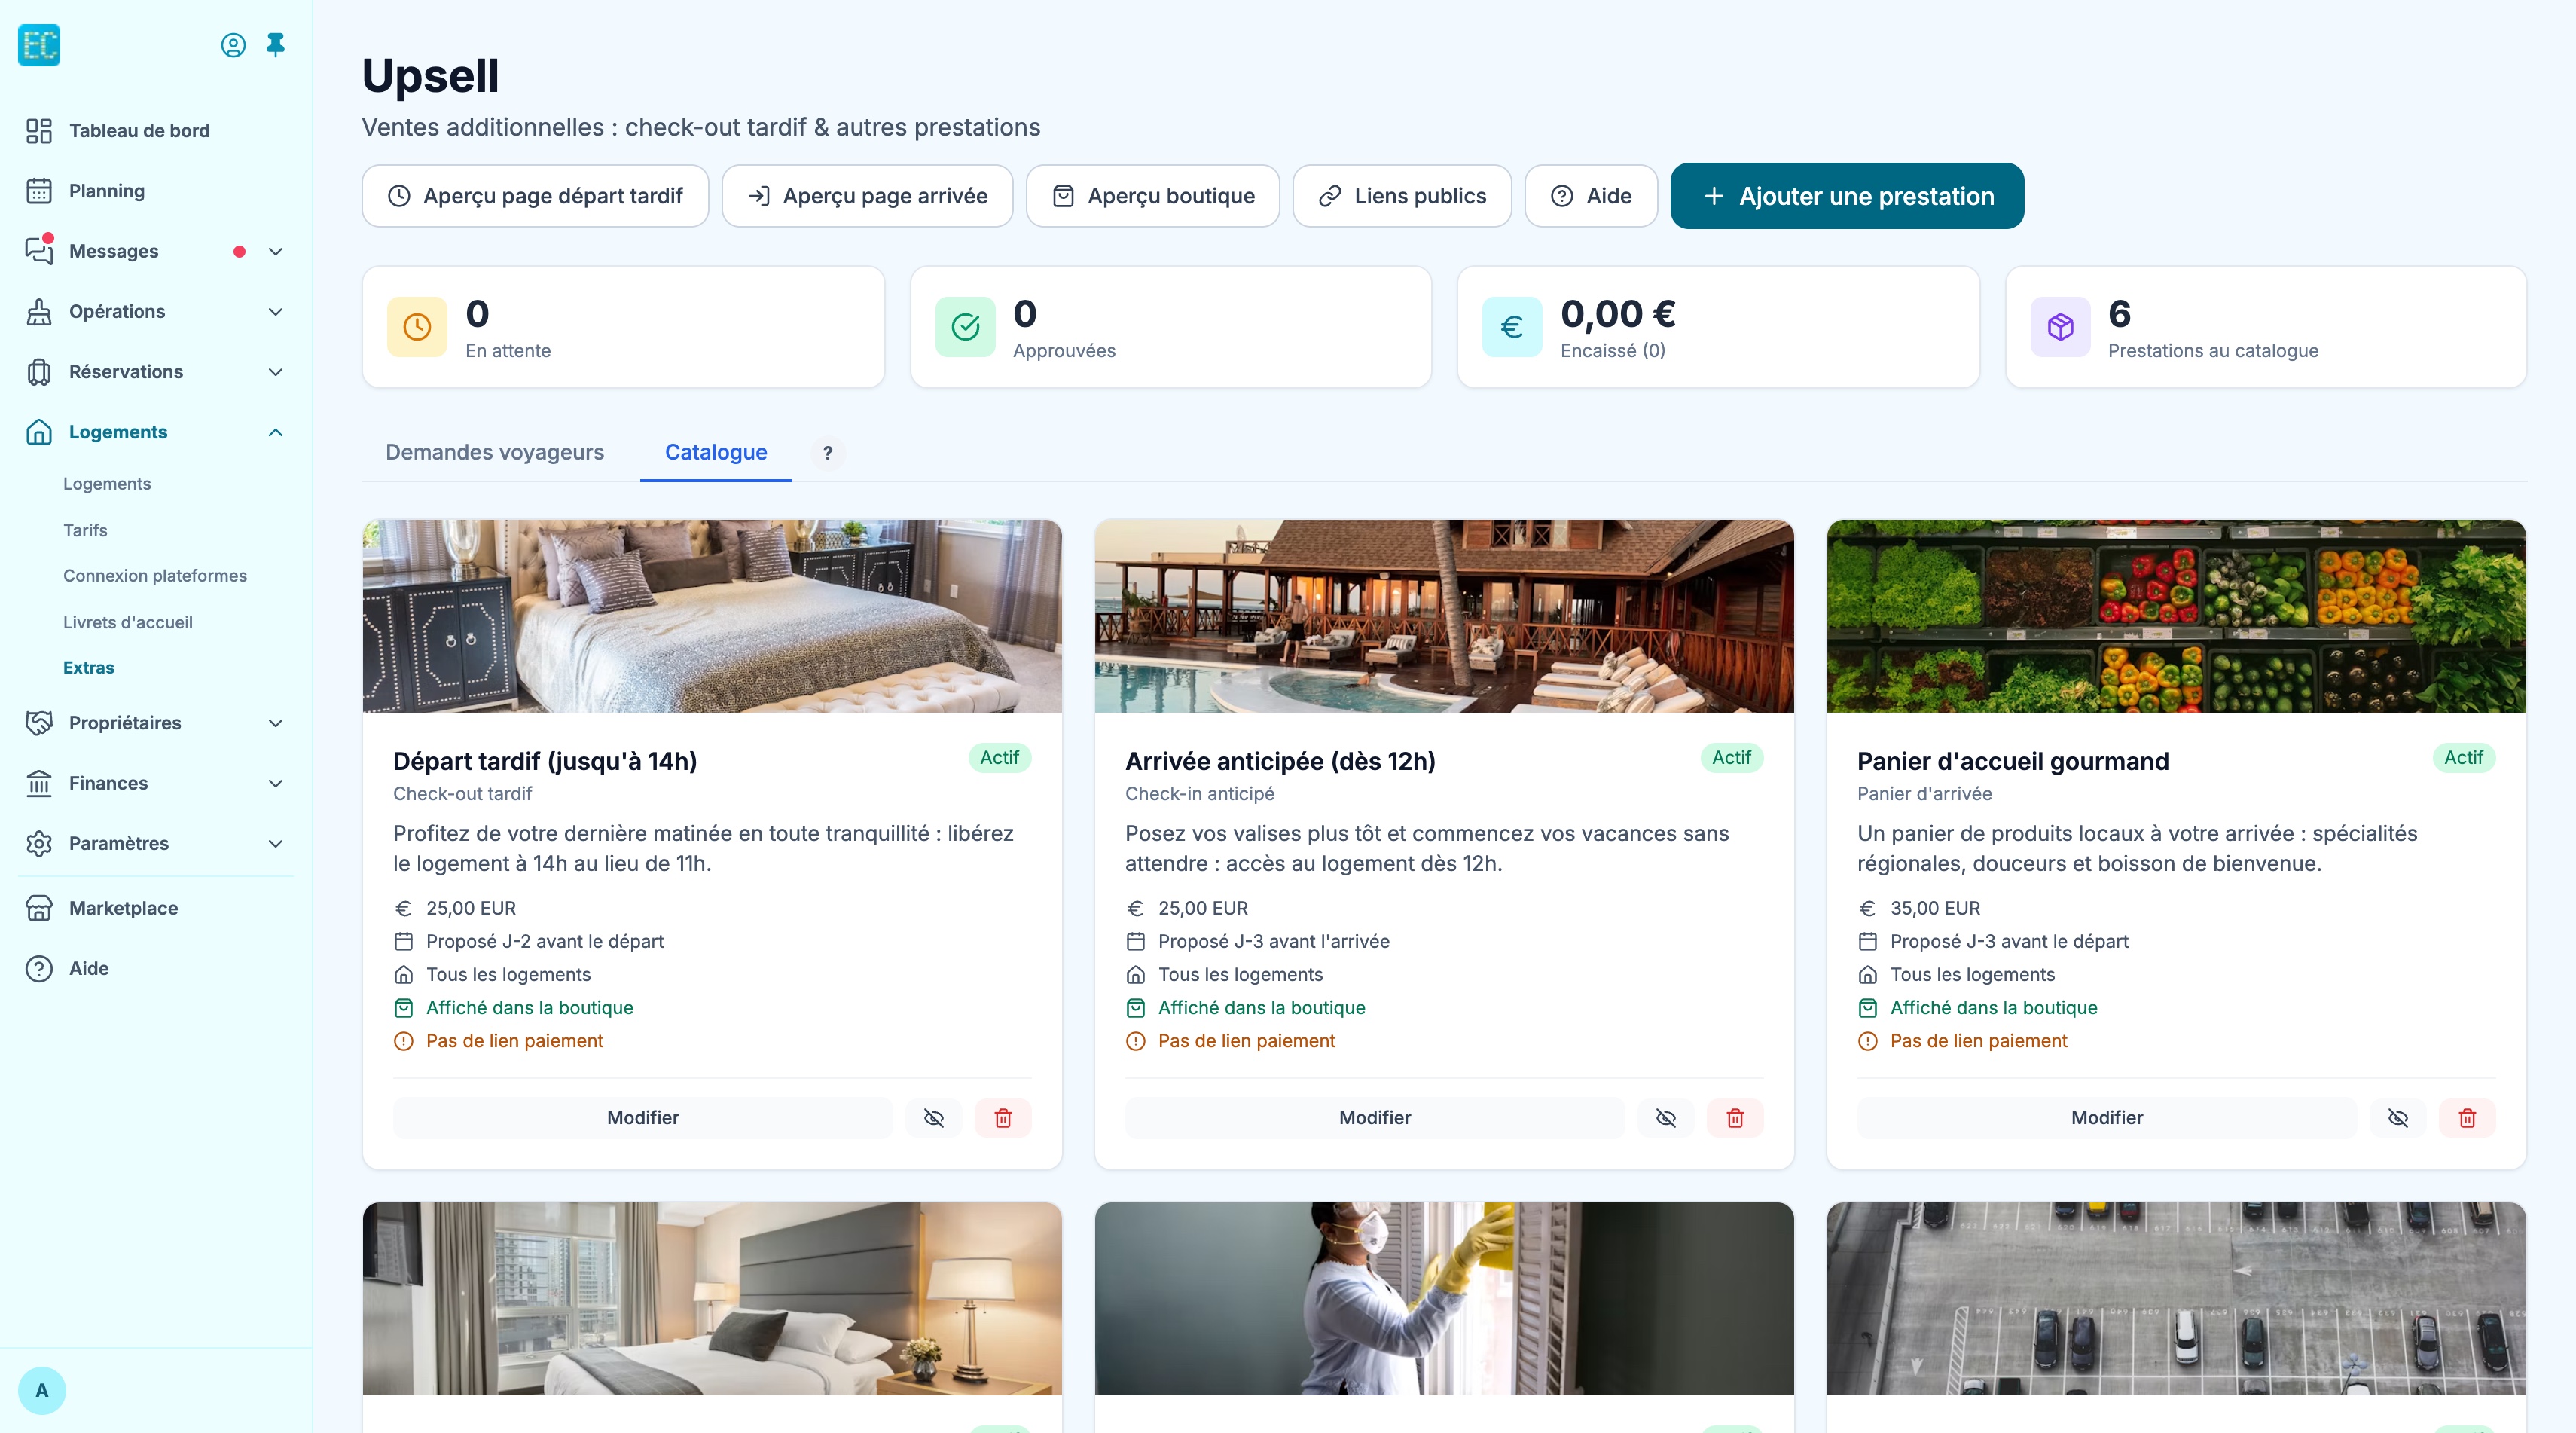Open the Extras submenu item
Viewport: 2576px width, 1433px height.
tap(89, 667)
